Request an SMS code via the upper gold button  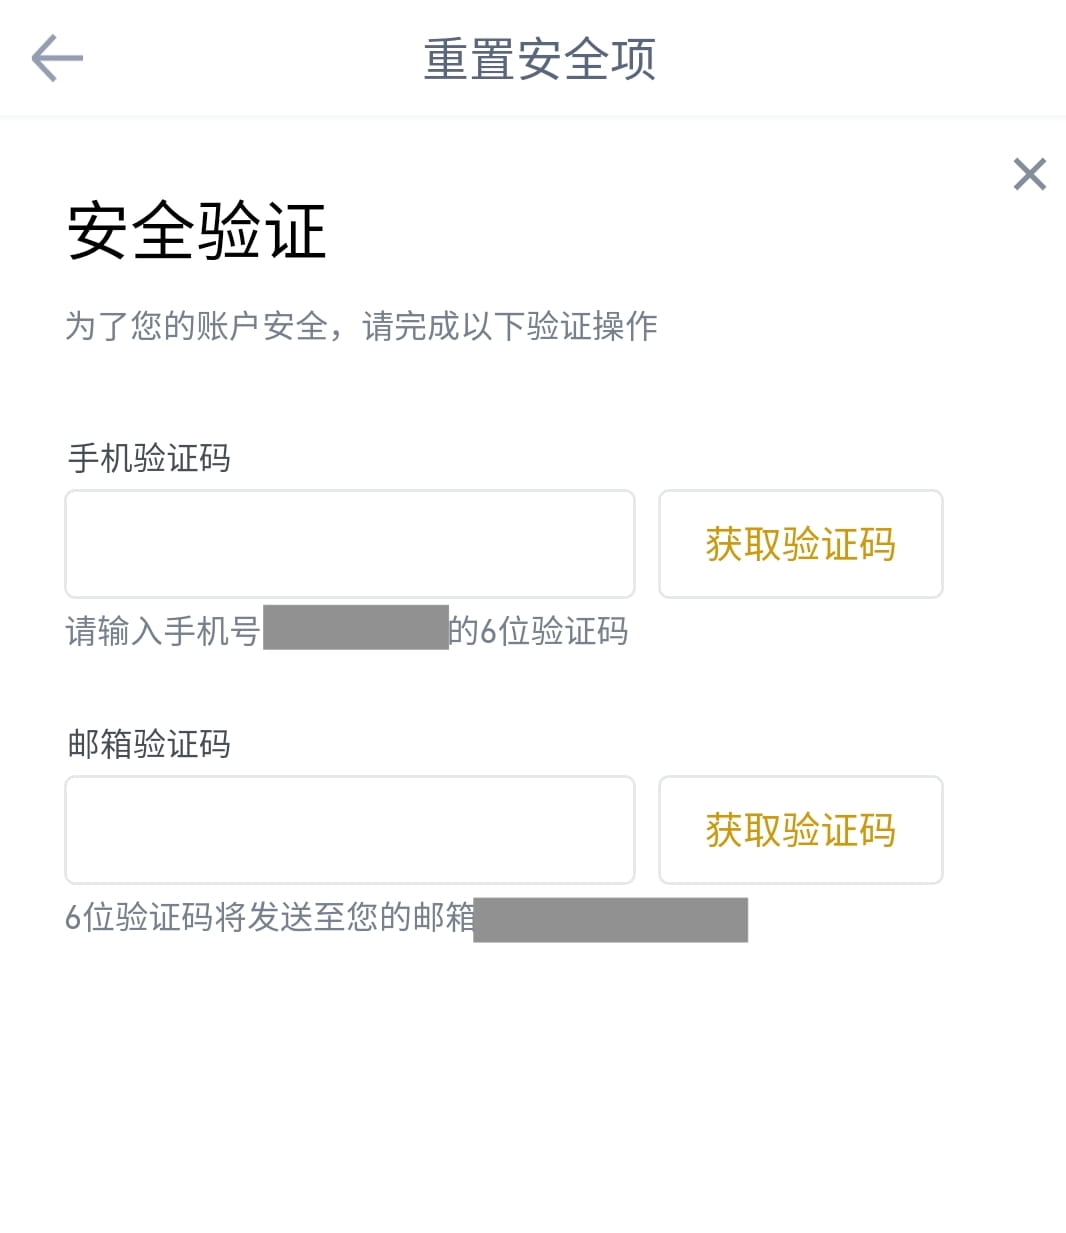coord(801,544)
